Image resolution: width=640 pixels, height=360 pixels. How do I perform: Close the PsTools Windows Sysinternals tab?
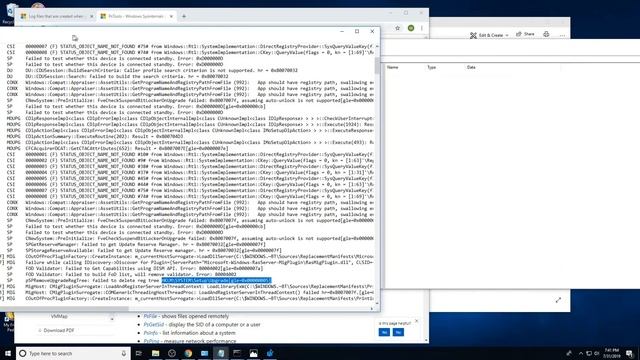(171, 16)
